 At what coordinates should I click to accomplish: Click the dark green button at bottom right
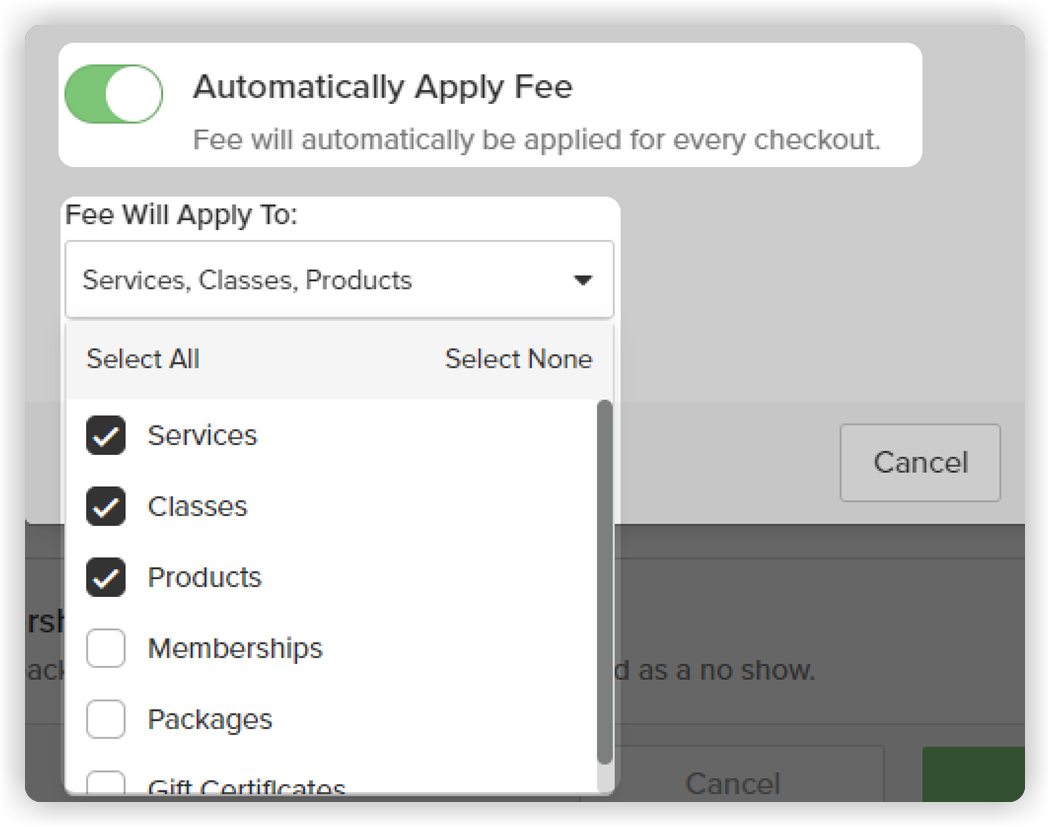(973, 775)
